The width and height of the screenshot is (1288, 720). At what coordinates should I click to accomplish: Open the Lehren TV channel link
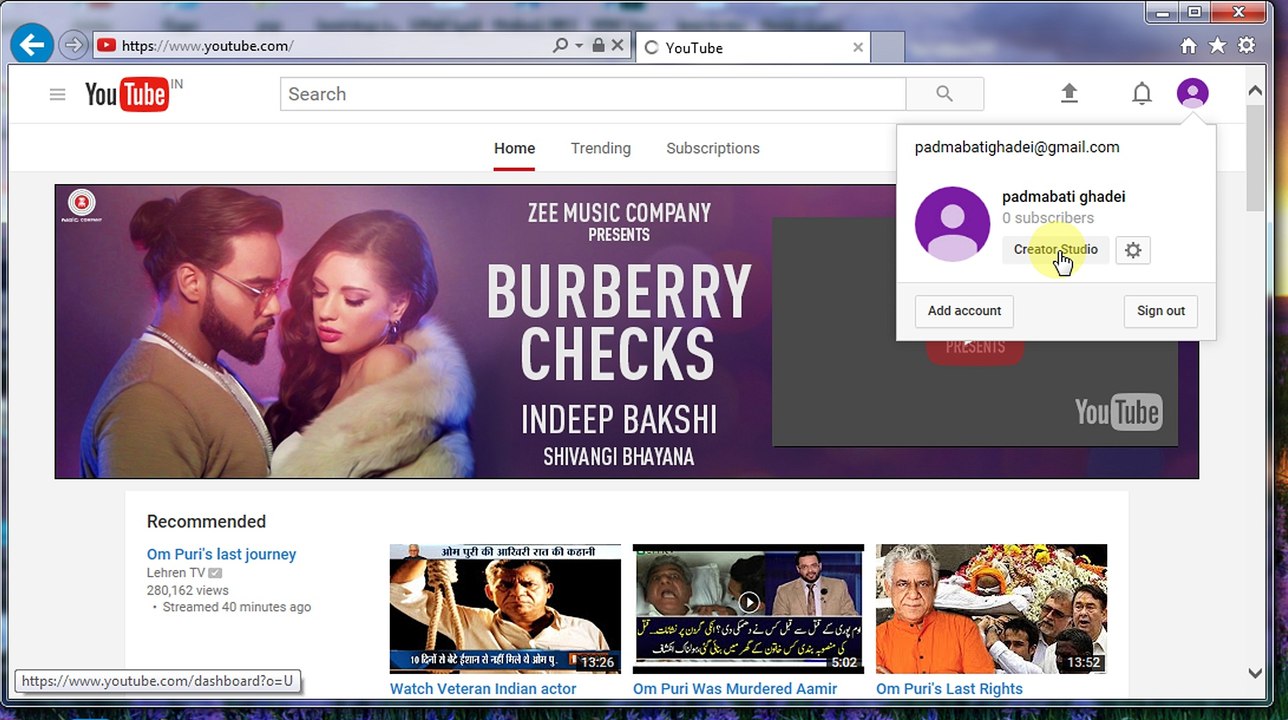click(175, 573)
